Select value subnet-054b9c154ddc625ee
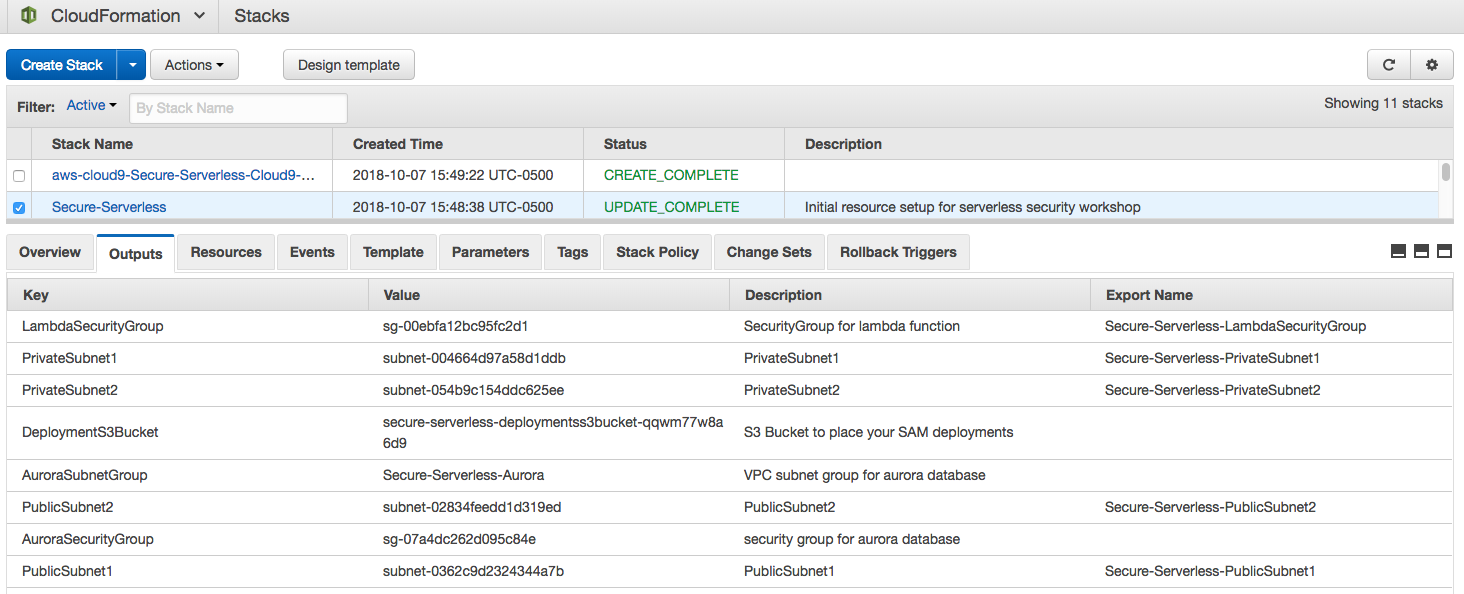Screen dimensions: 1464x594 click(x=473, y=390)
